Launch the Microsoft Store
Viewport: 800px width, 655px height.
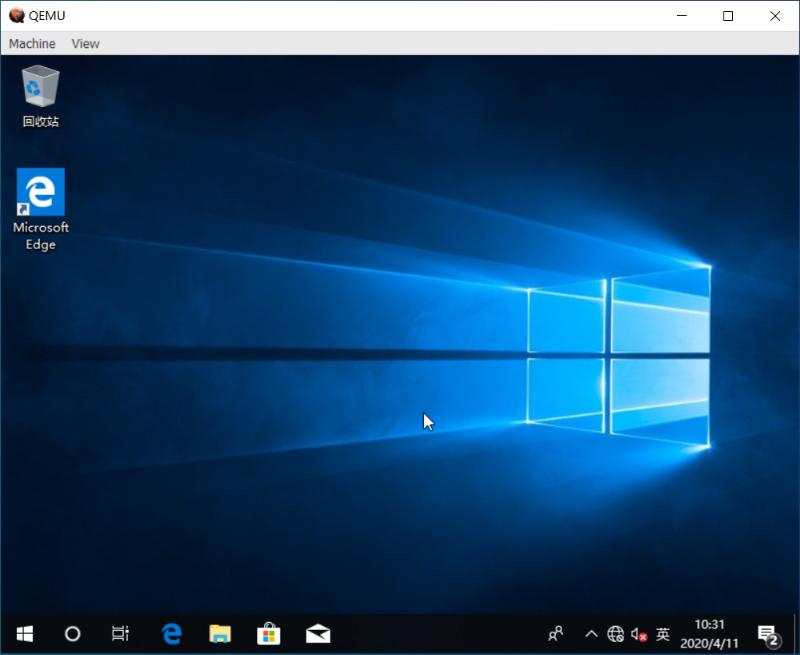[268, 633]
